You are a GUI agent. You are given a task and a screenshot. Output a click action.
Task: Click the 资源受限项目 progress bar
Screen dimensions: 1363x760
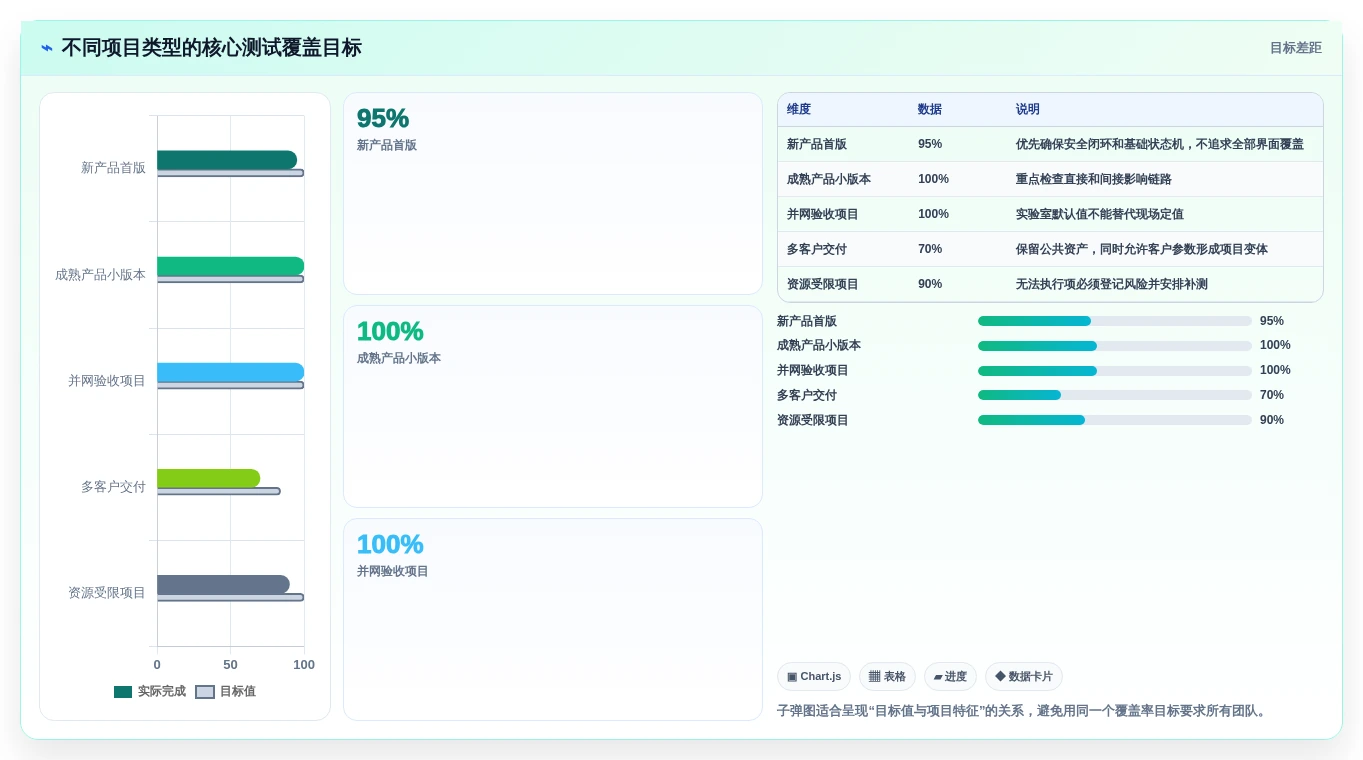(x=1115, y=420)
